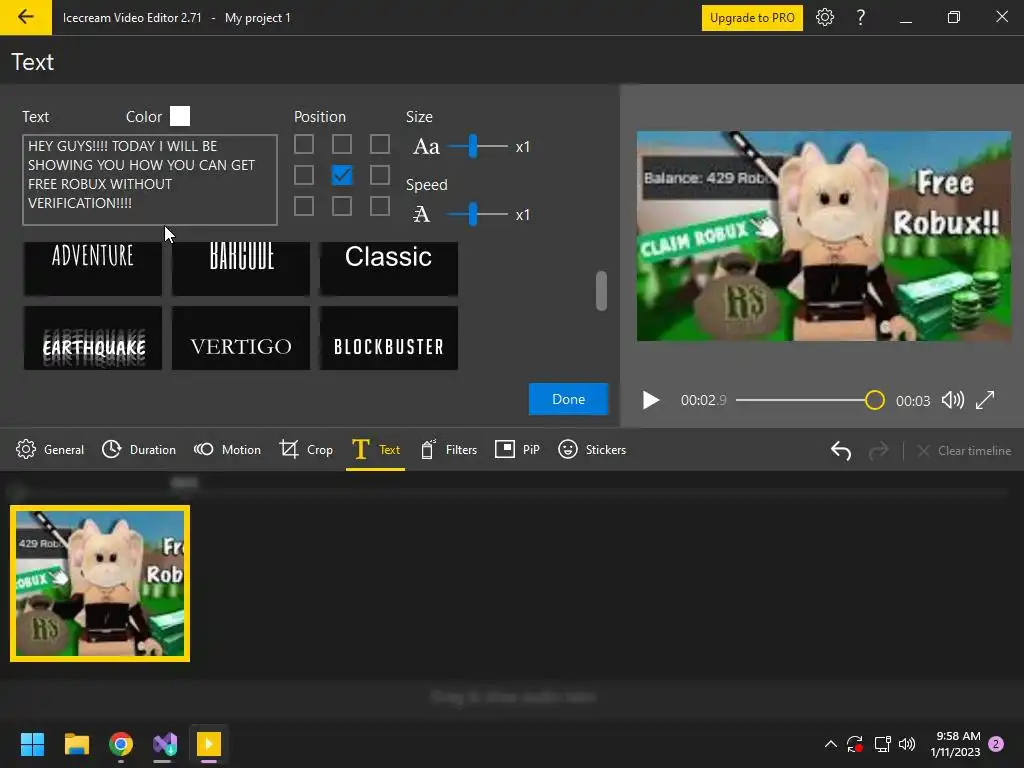Set text position to middle-right checkbox
Screen dimensions: 1024x768
379,175
